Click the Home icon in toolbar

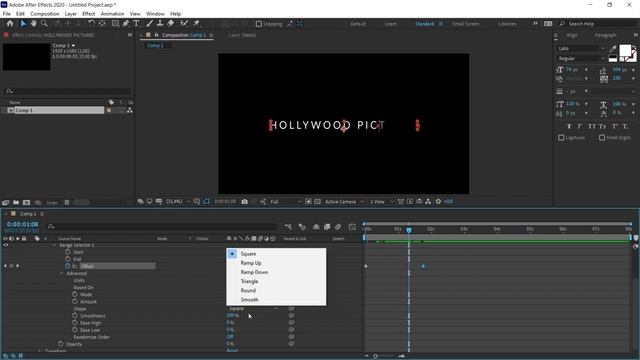point(10,24)
